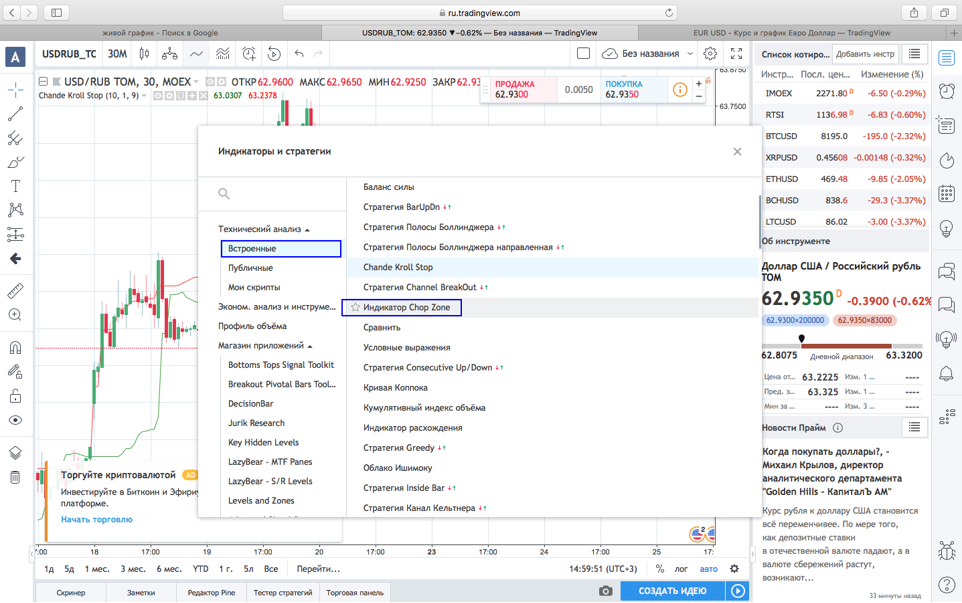Toggle the magnet mode
The image size is (962, 603).
pos(15,347)
